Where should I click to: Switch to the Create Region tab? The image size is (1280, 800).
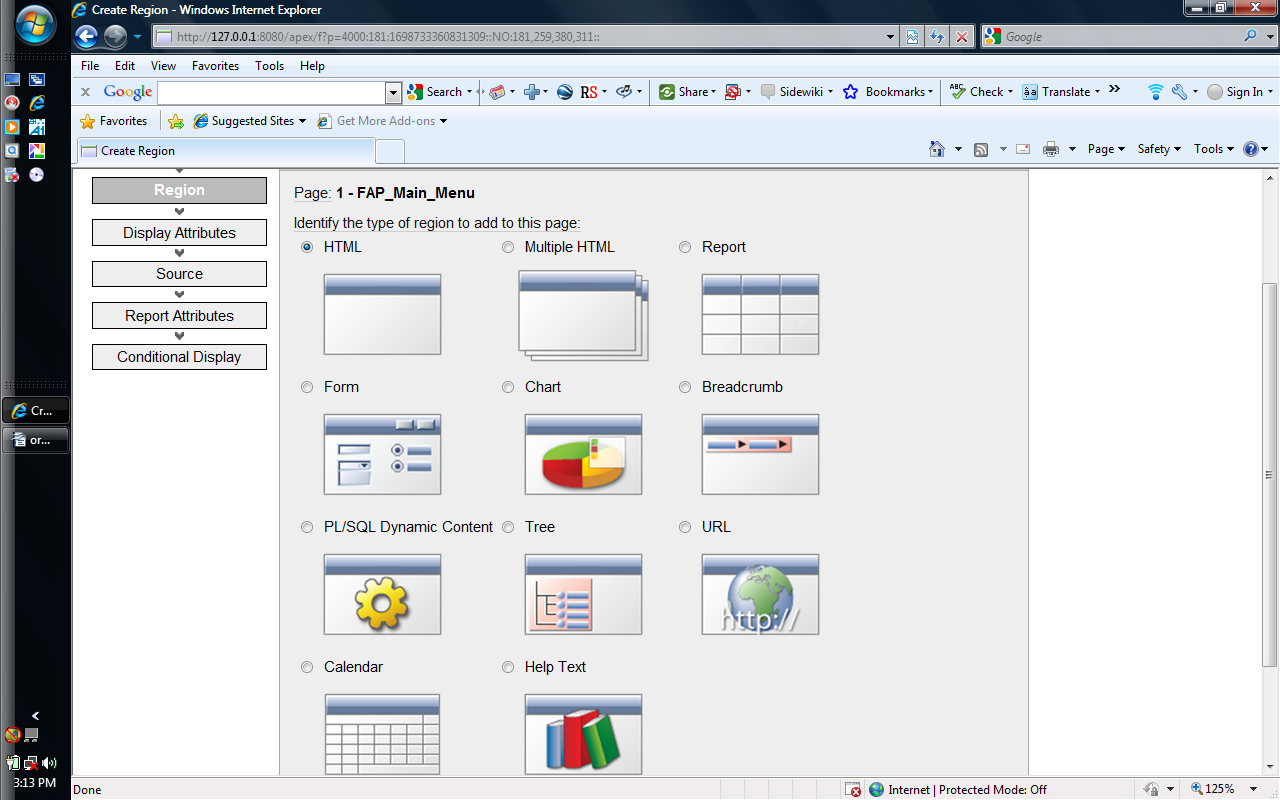227,151
